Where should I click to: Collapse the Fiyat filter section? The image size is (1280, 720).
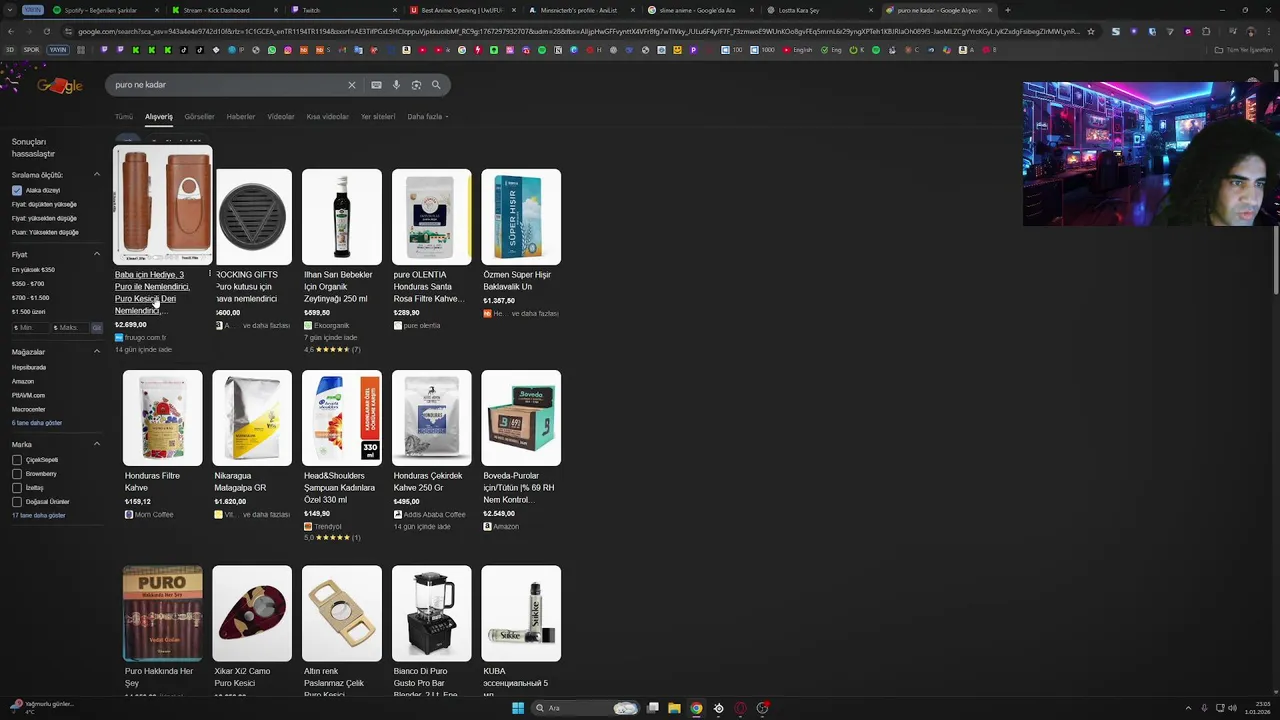click(x=97, y=254)
